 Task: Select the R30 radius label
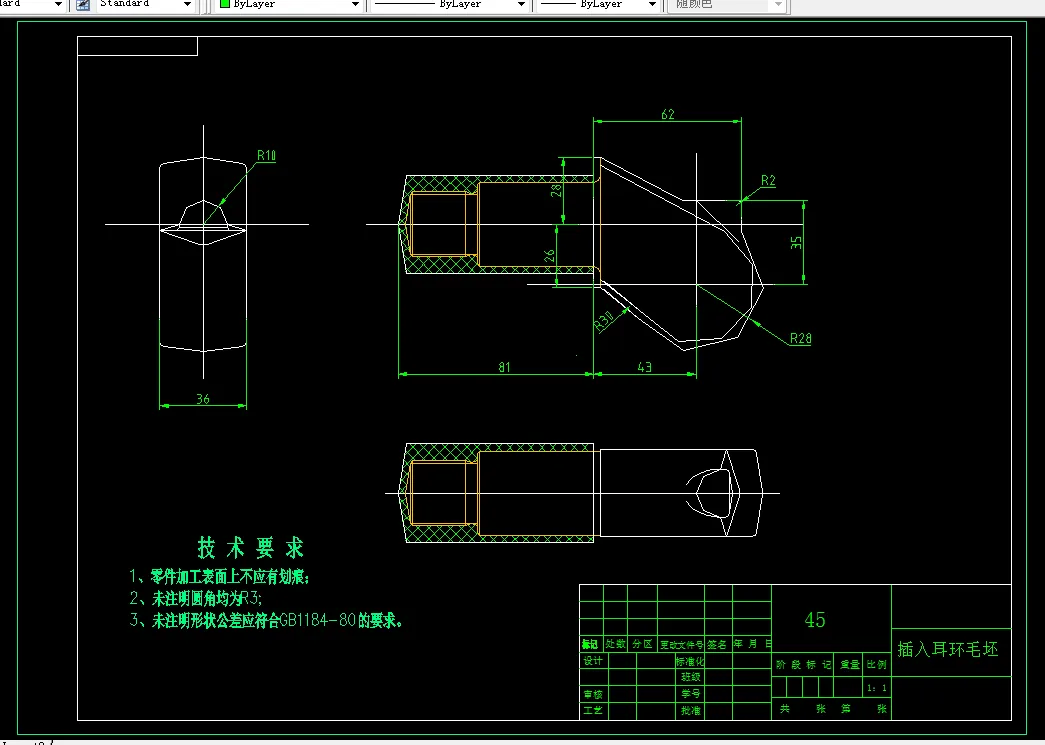point(604,322)
